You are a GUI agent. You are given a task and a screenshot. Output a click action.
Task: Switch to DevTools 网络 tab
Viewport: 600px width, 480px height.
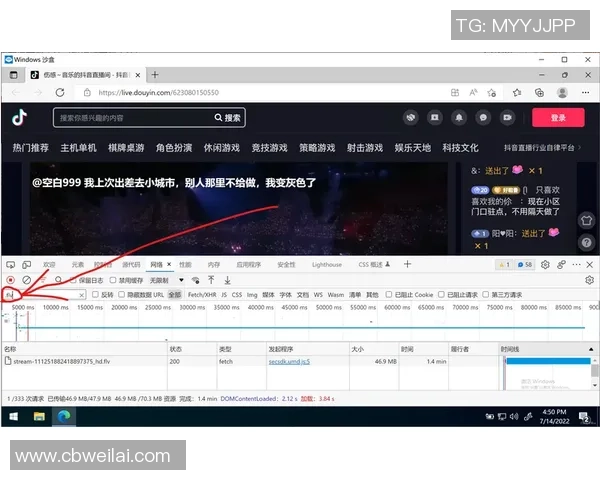157,264
